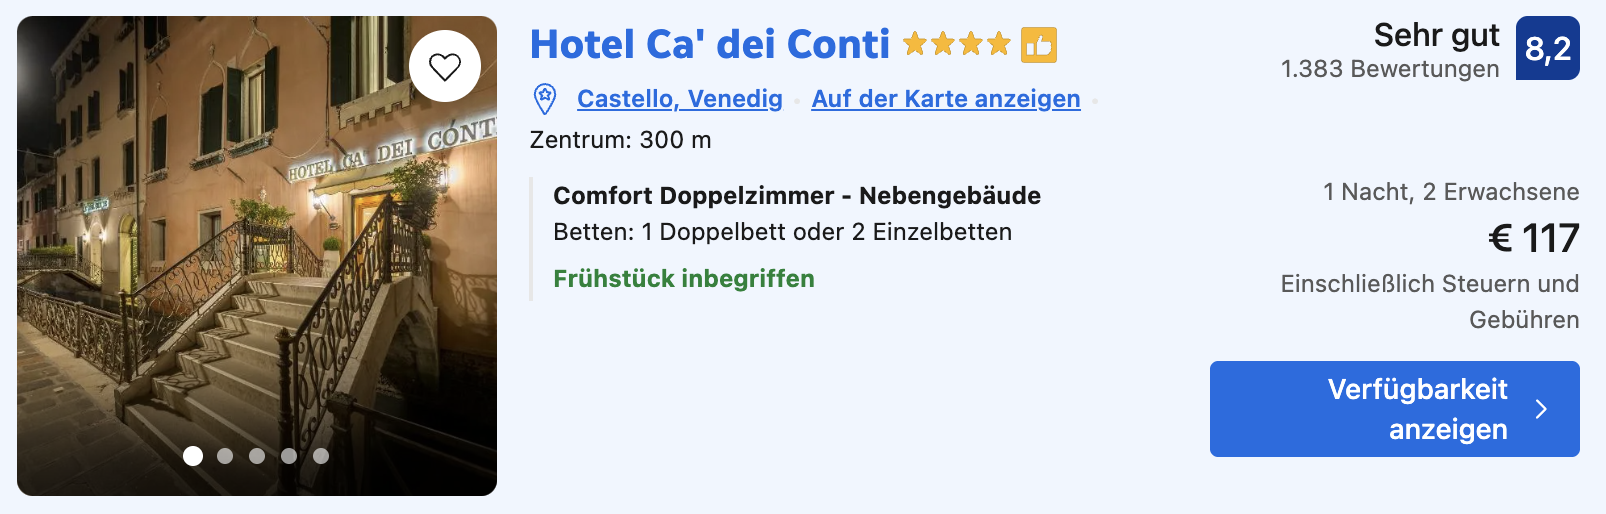Click the chevron arrow on the availability button

click(x=1541, y=409)
